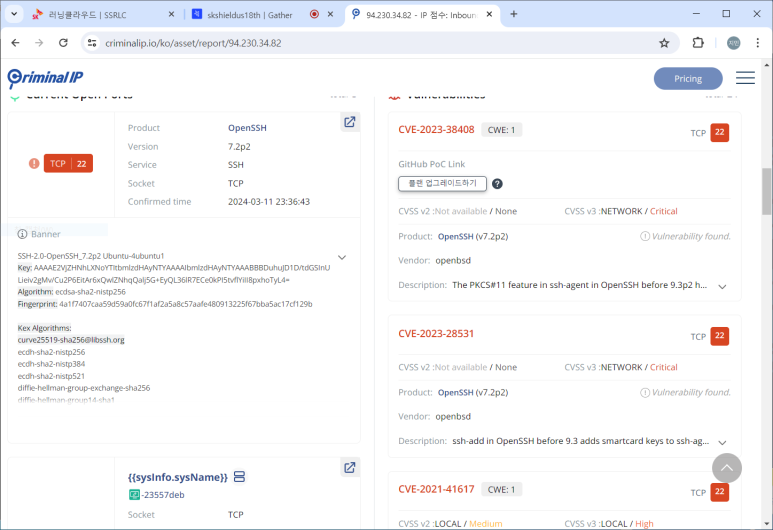Click the CWE: 1 tag for CVE-2021-41617
The image size is (773, 530).
coord(501,490)
